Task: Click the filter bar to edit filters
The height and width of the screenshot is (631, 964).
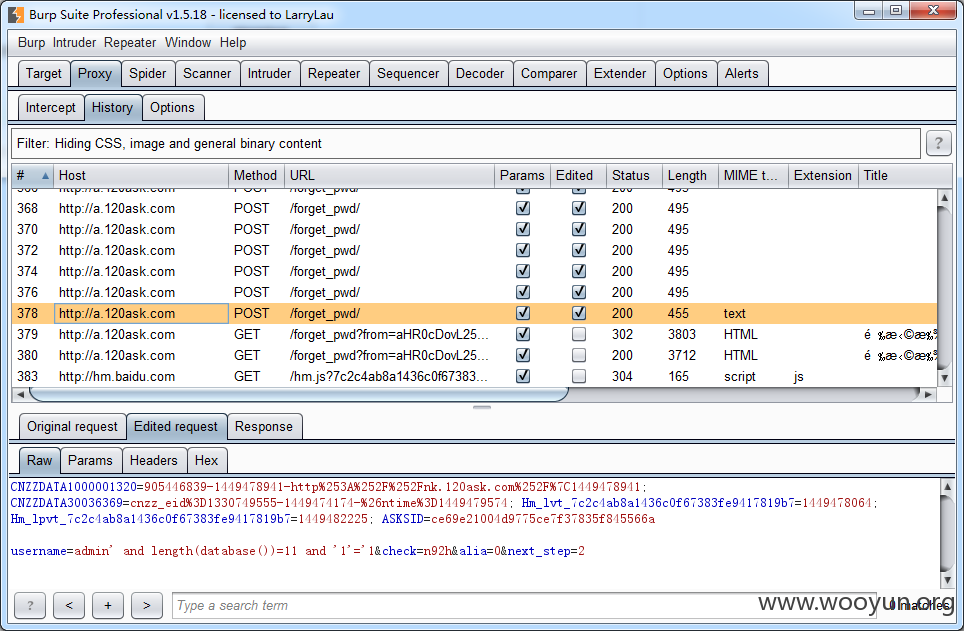Action: 465,143
